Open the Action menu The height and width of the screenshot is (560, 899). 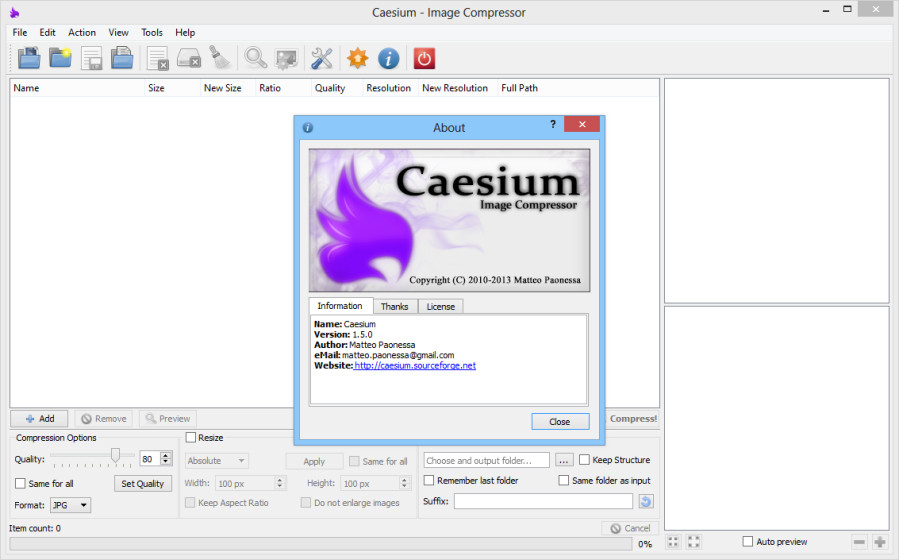tap(82, 33)
